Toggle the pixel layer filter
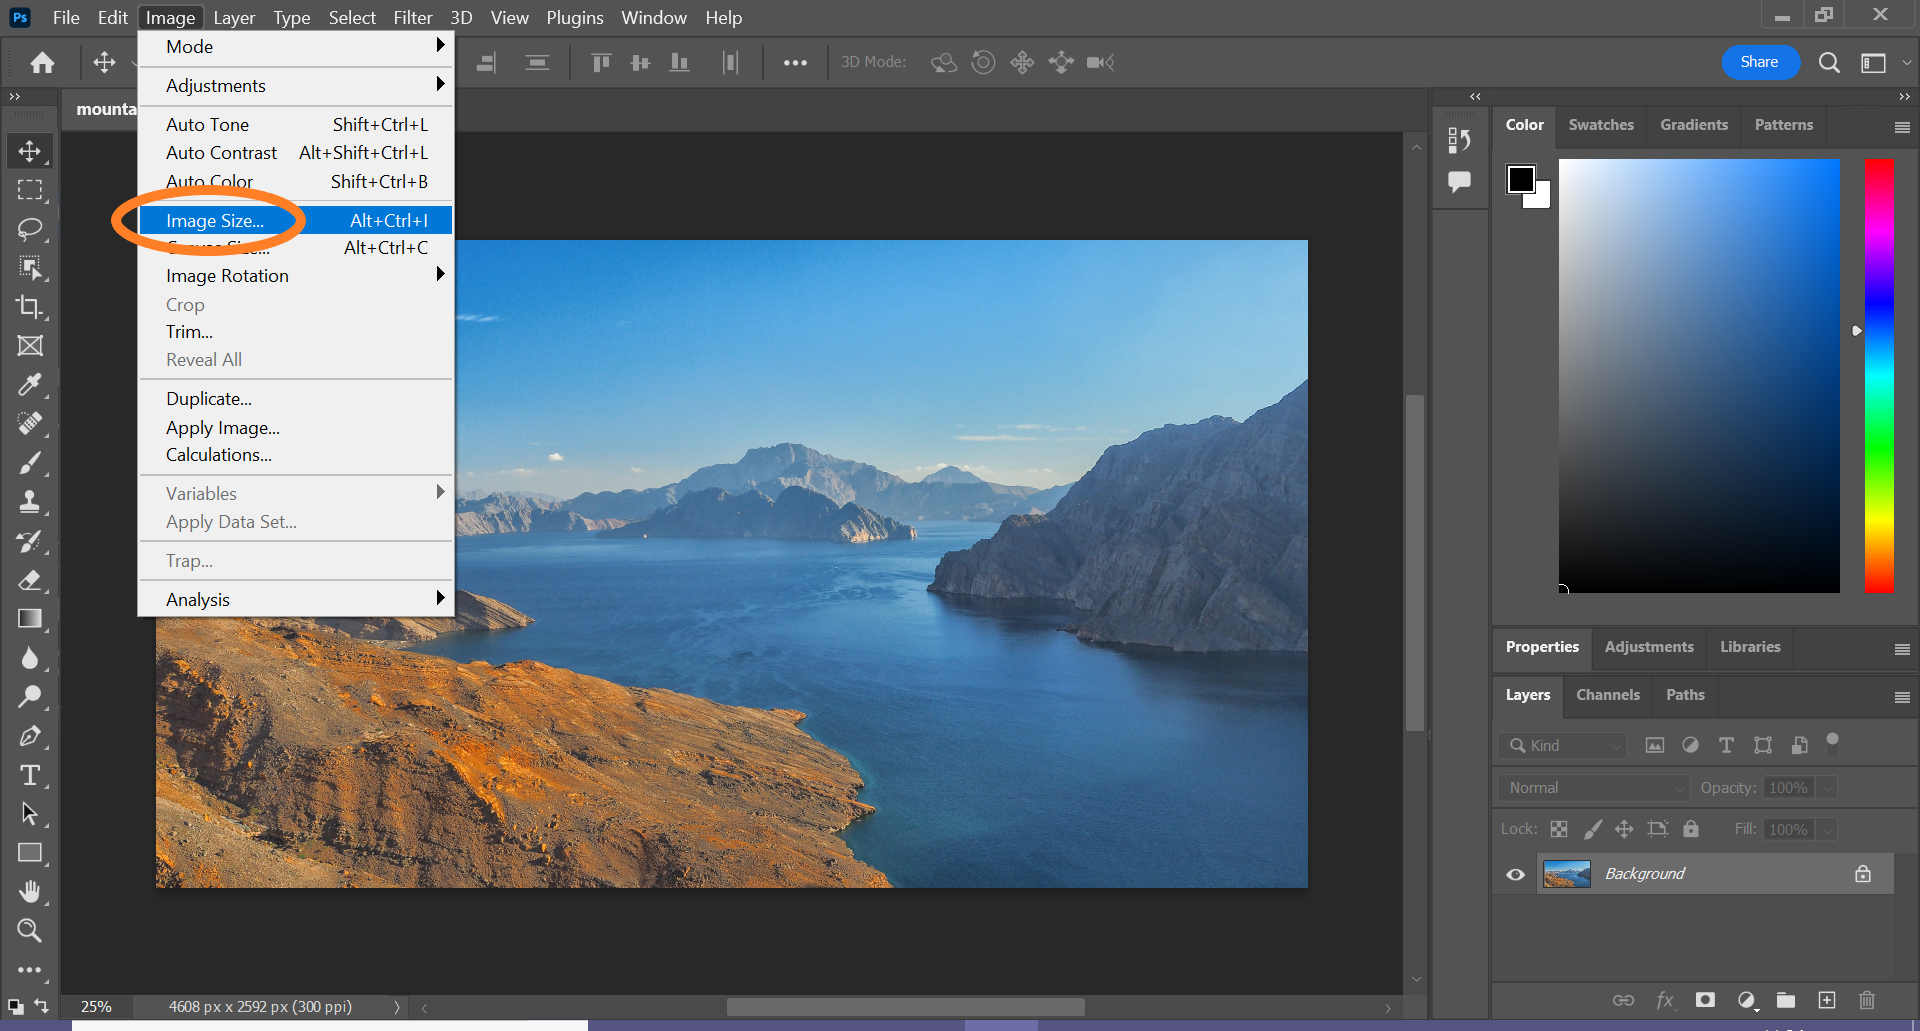Image resolution: width=1920 pixels, height=1031 pixels. pos(1655,745)
